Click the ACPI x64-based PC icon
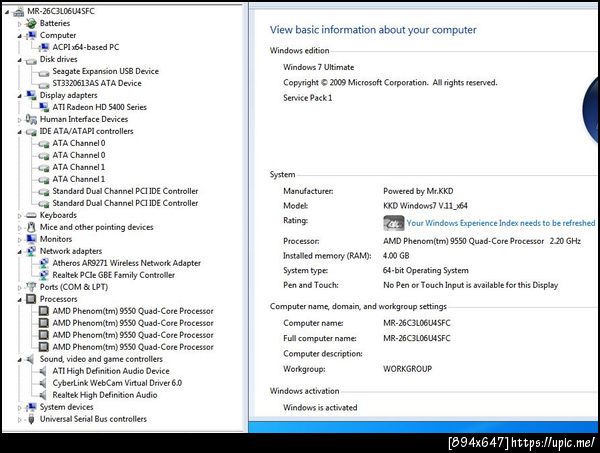 [x=44, y=47]
